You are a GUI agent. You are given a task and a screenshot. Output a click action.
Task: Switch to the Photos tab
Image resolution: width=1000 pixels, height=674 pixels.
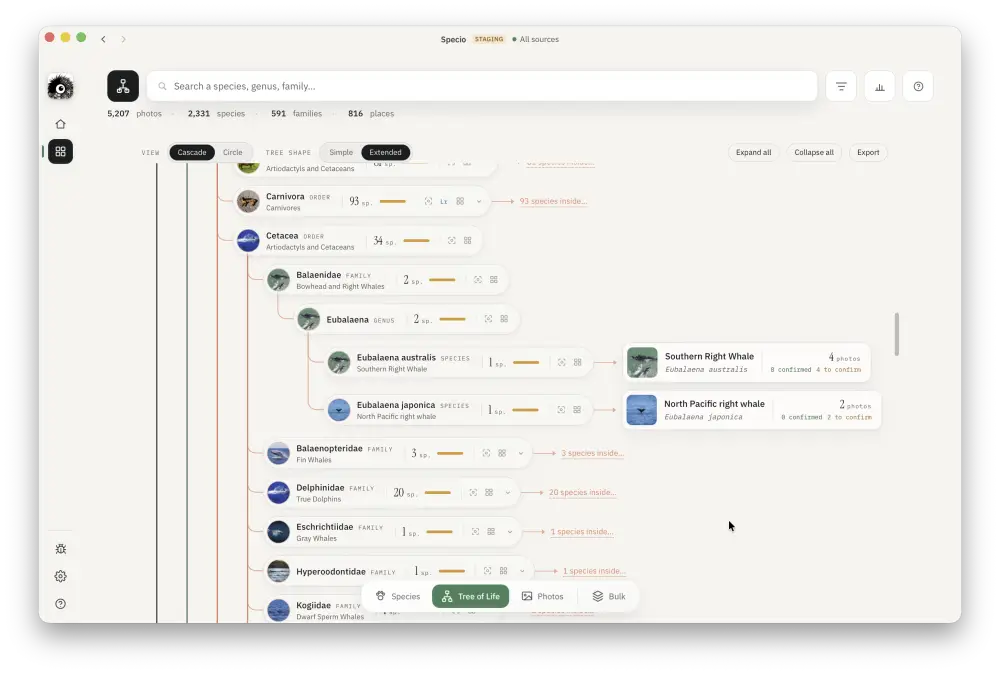coord(543,596)
